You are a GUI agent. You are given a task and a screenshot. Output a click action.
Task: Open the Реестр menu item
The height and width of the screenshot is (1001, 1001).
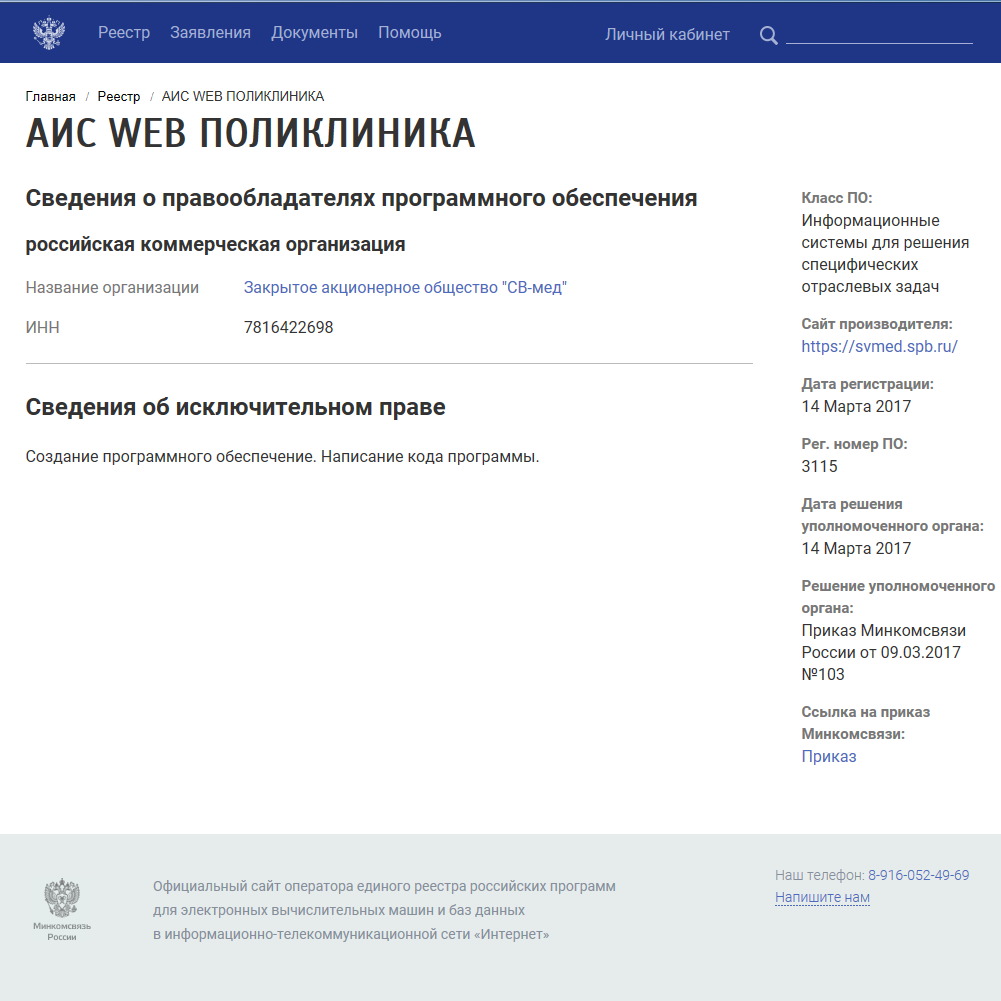(124, 33)
